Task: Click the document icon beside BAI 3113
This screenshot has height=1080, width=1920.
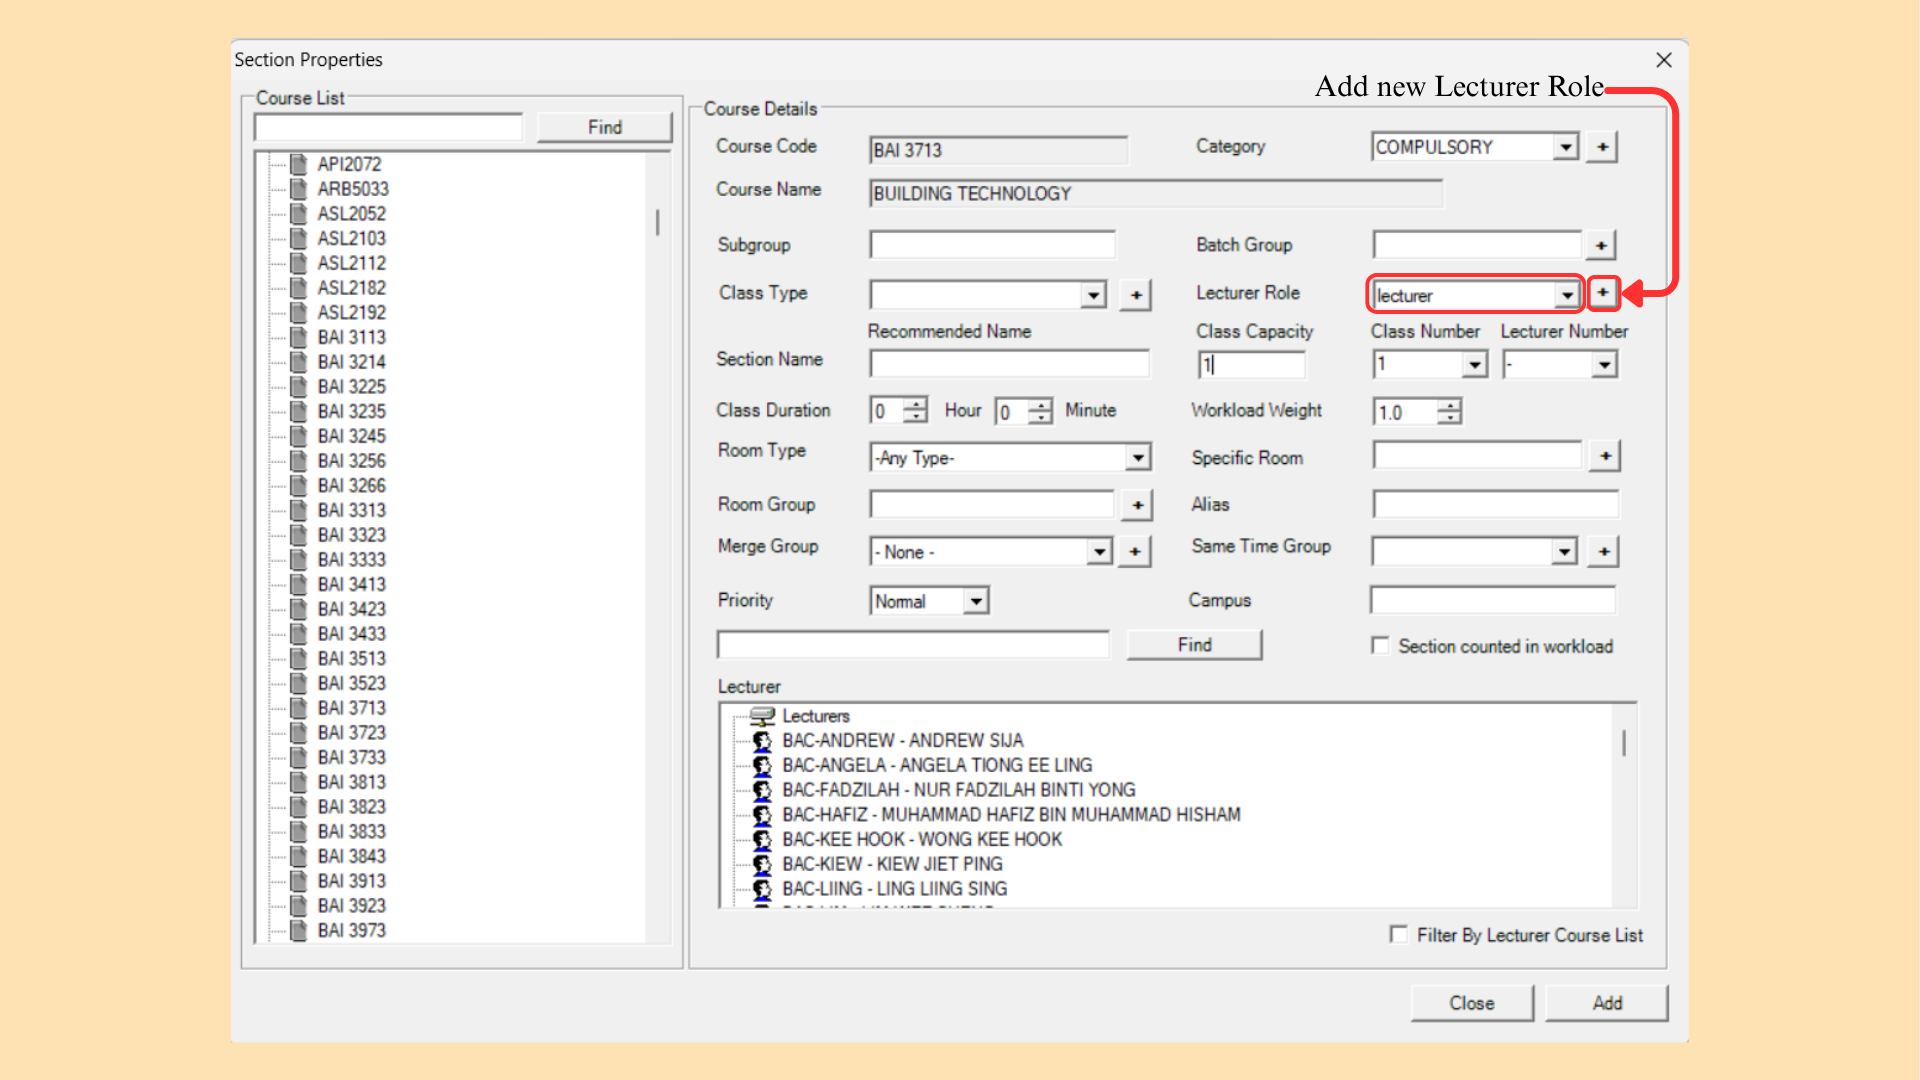Action: pyautogui.click(x=298, y=337)
